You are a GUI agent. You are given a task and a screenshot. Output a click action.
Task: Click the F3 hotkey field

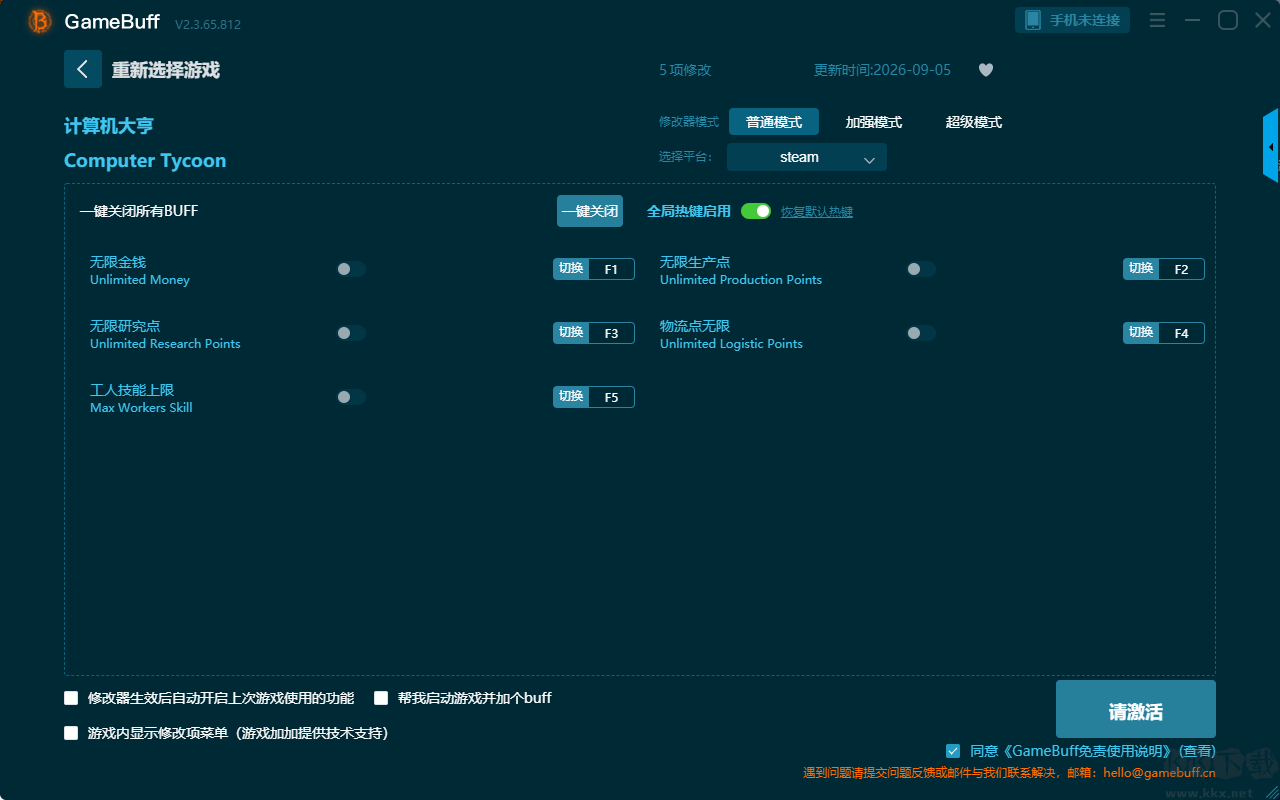click(x=612, y=333)
